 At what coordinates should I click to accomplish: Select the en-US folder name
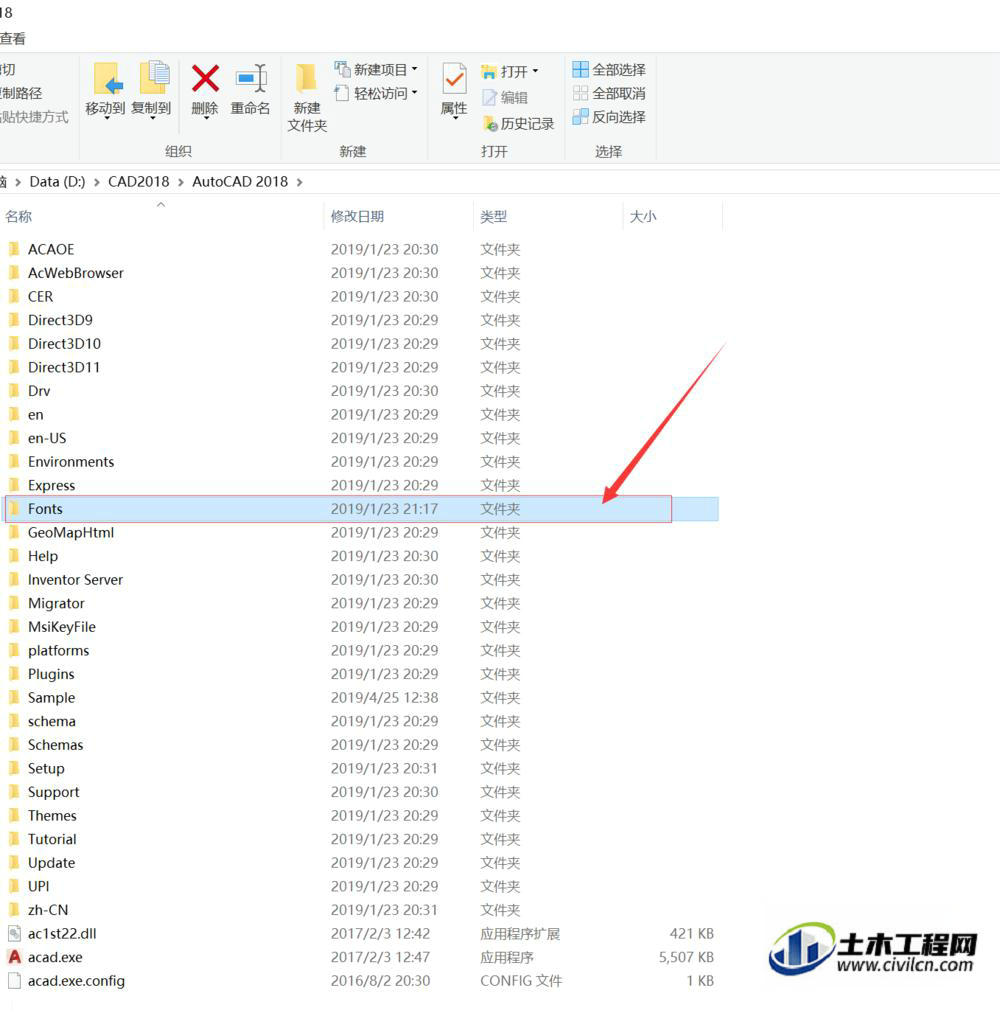47,437
